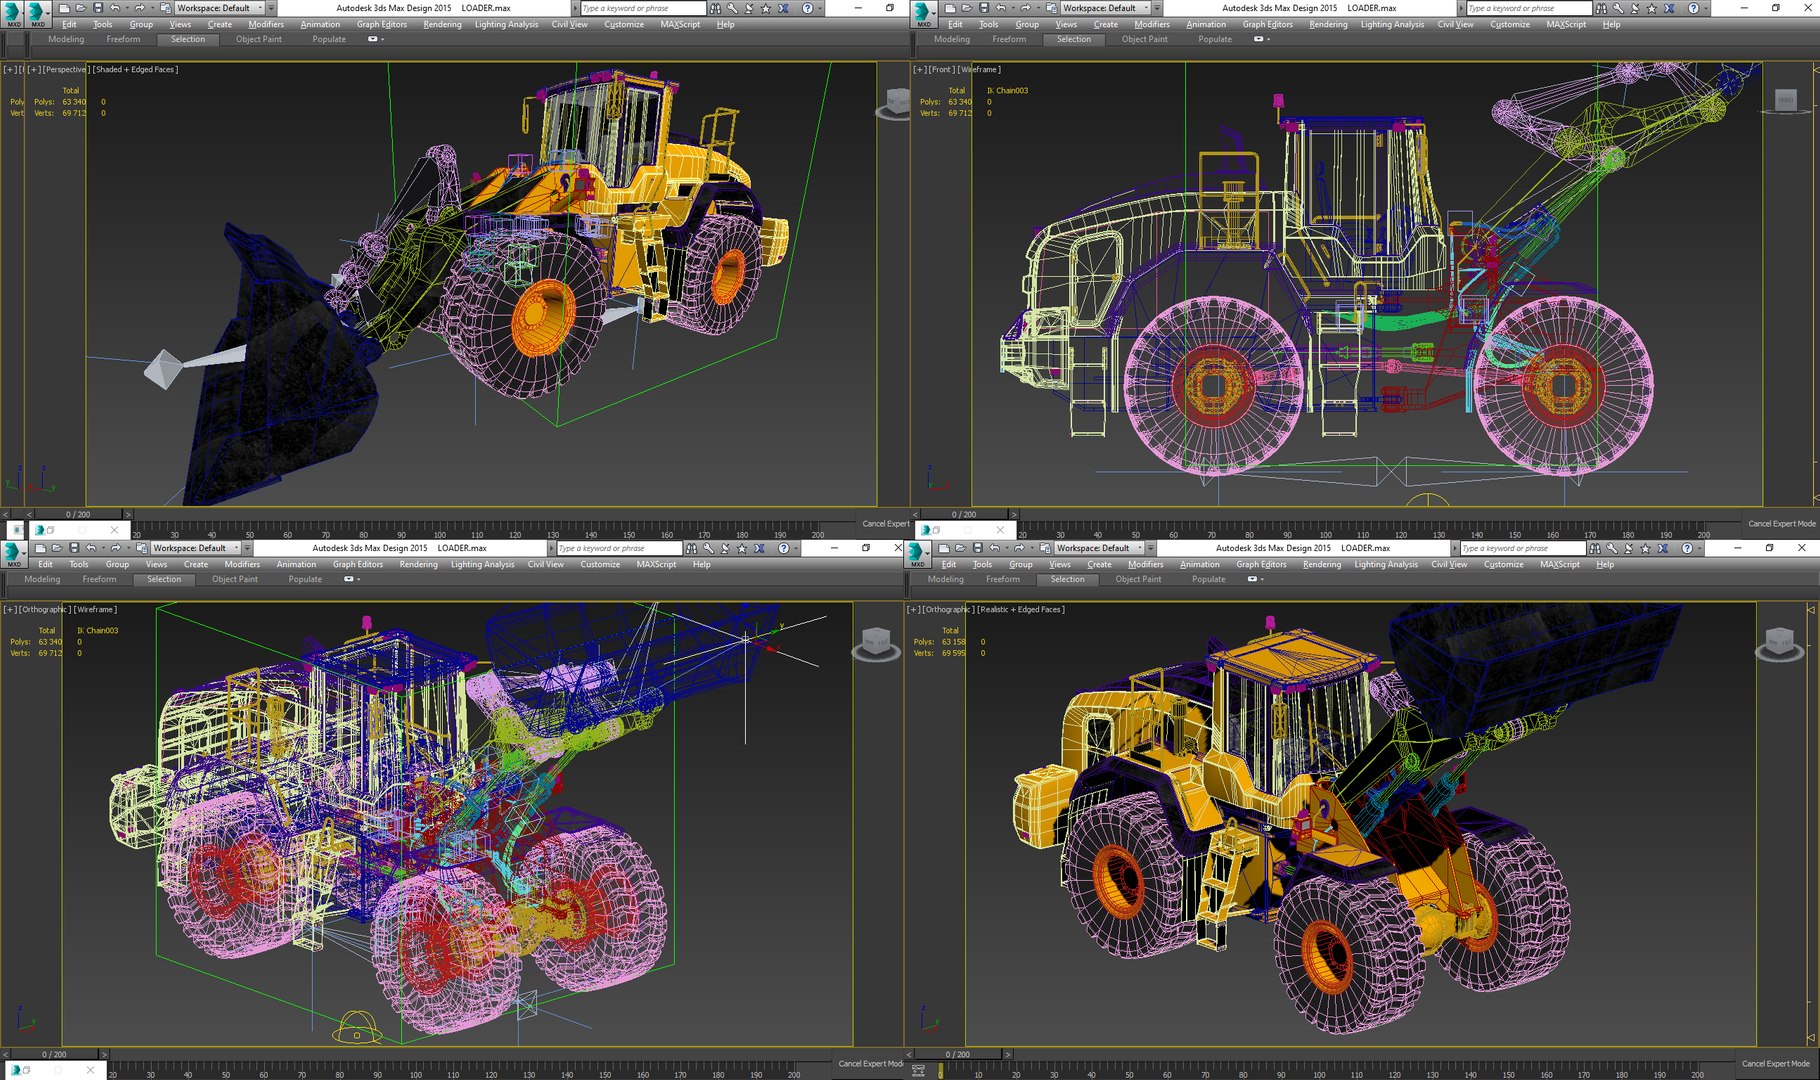Open Graph Editors menu in Front window

1267,24
